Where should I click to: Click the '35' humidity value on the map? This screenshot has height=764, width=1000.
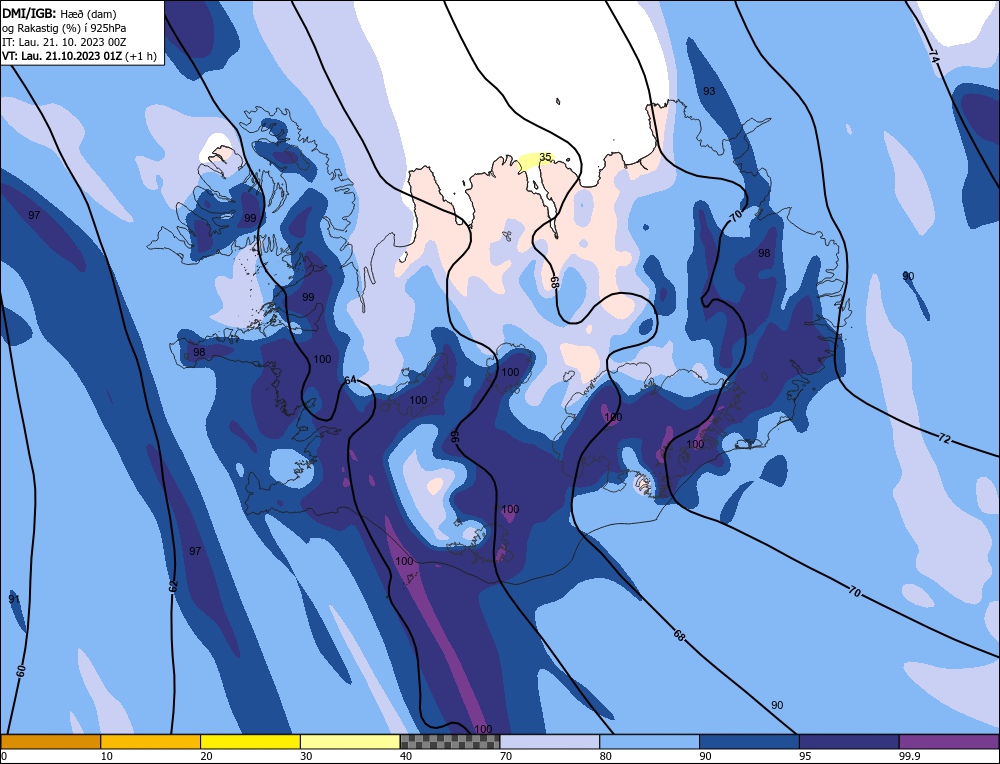(x=545, y=157)
